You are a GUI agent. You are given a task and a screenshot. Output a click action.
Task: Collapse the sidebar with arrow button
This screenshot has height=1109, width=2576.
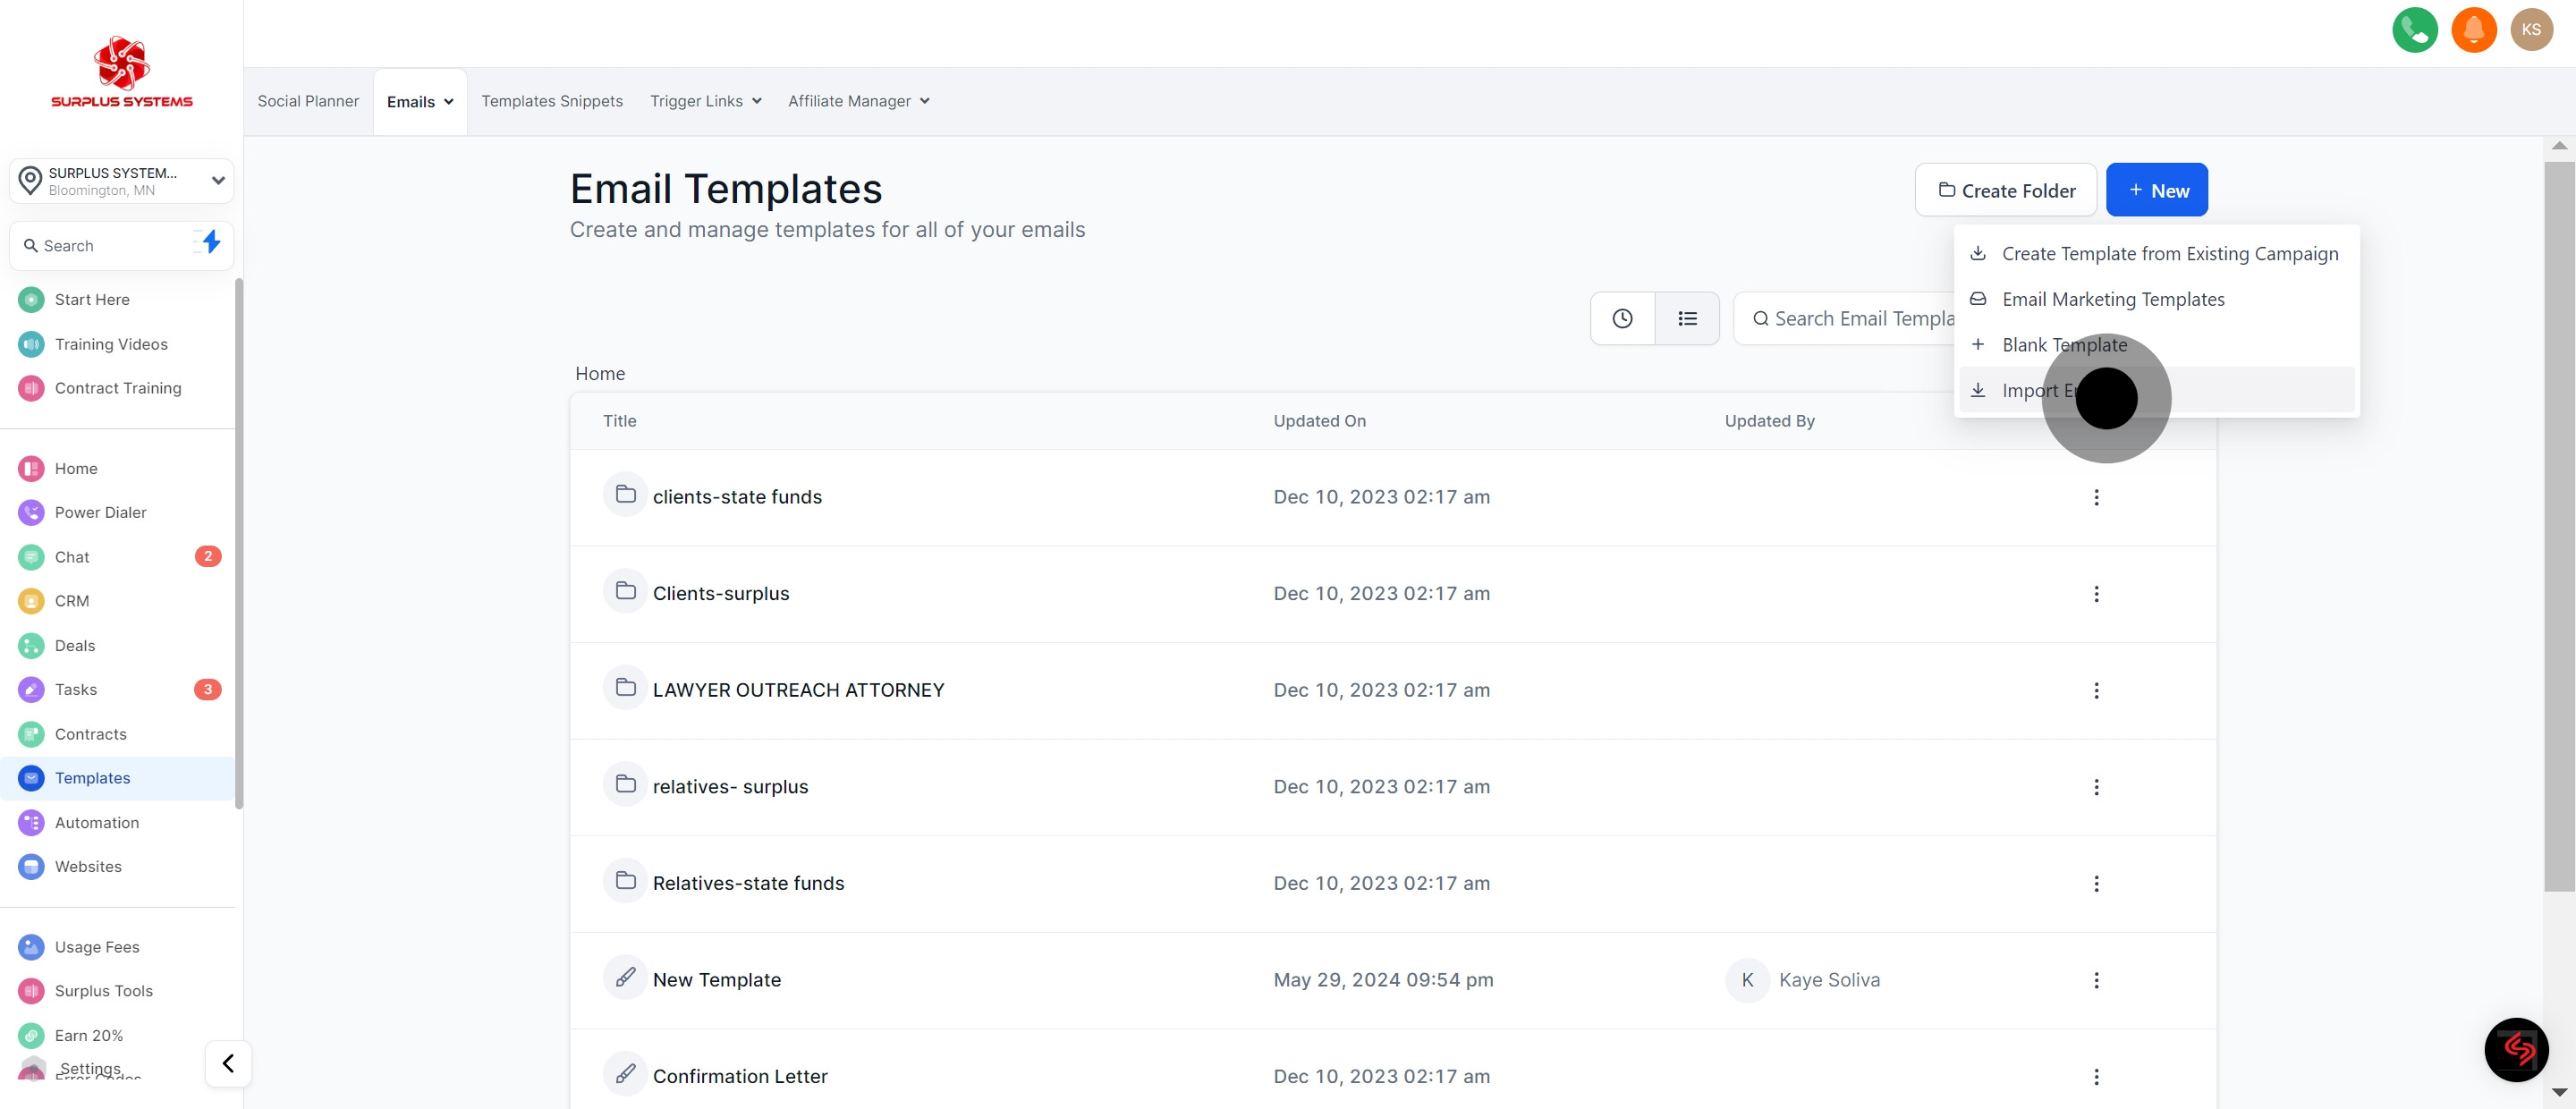pyautogui.click(x=228, y=1063)
